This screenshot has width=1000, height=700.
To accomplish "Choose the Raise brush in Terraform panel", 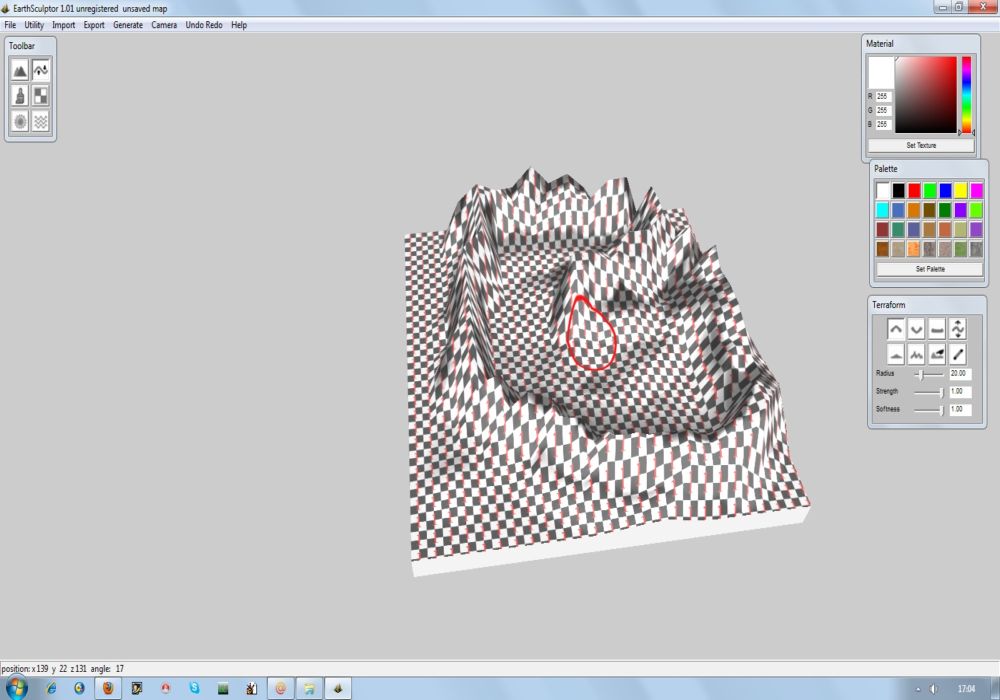I will 896,328.
